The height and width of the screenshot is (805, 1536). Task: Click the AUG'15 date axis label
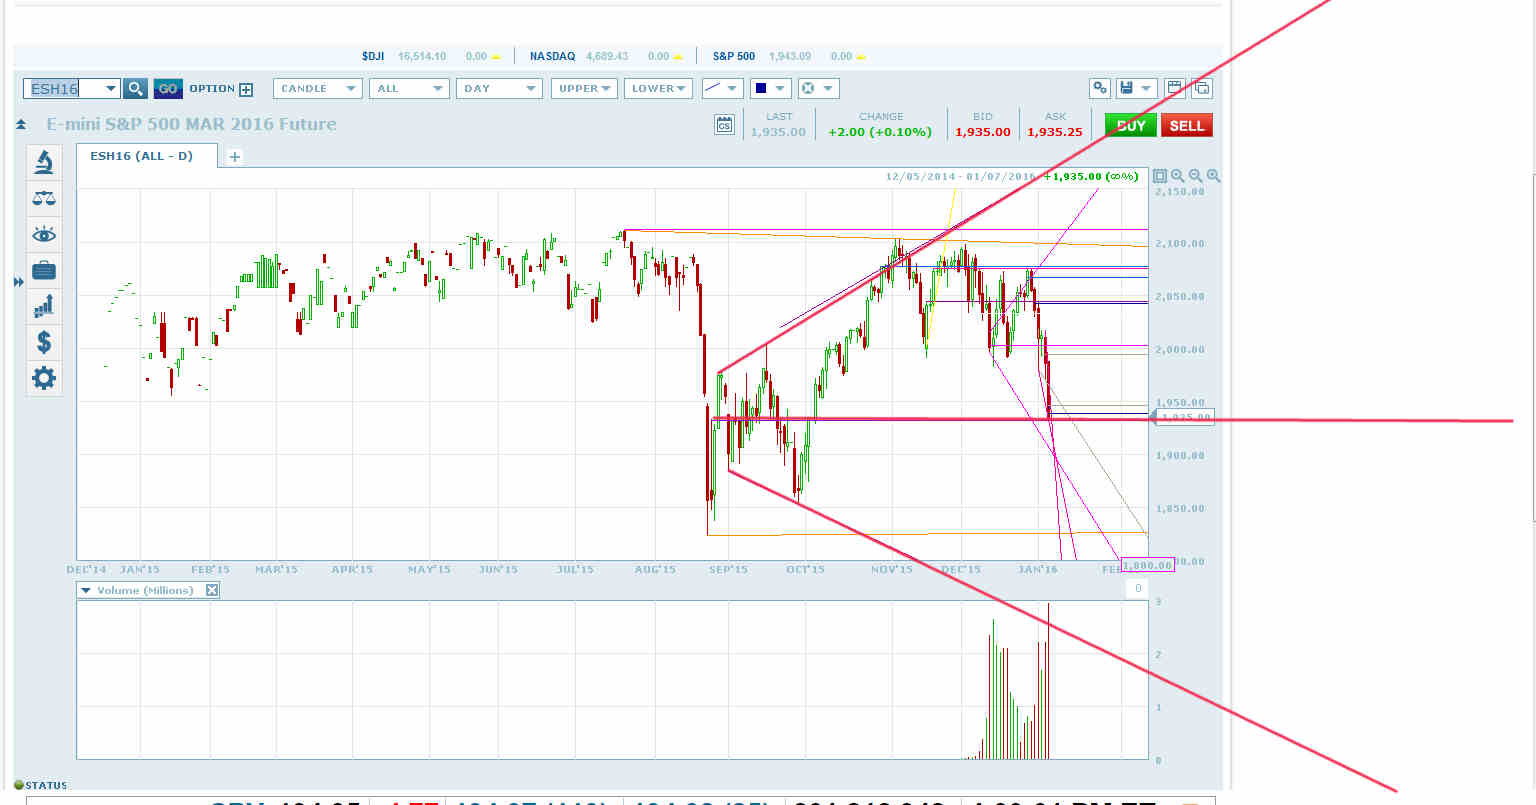click(x=655, y=569)
